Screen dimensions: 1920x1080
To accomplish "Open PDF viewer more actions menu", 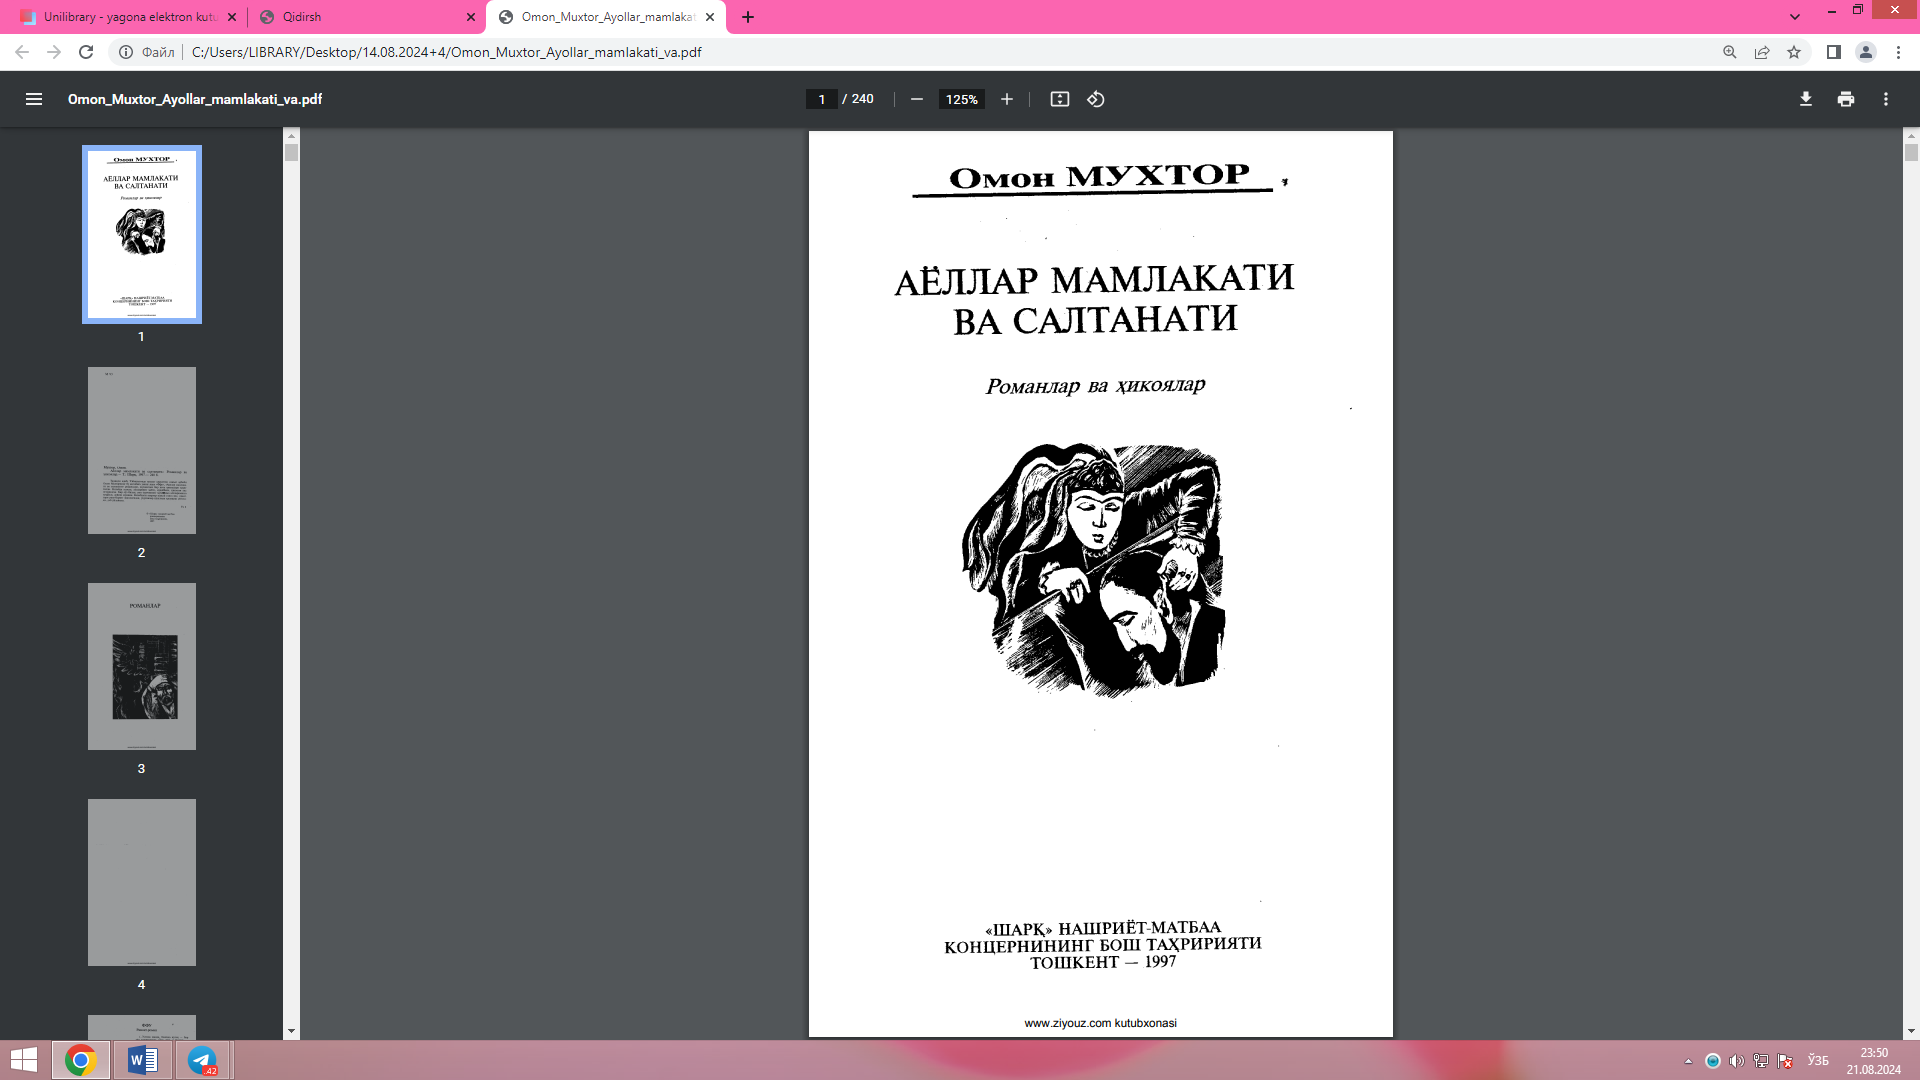I will point(1886,99).
